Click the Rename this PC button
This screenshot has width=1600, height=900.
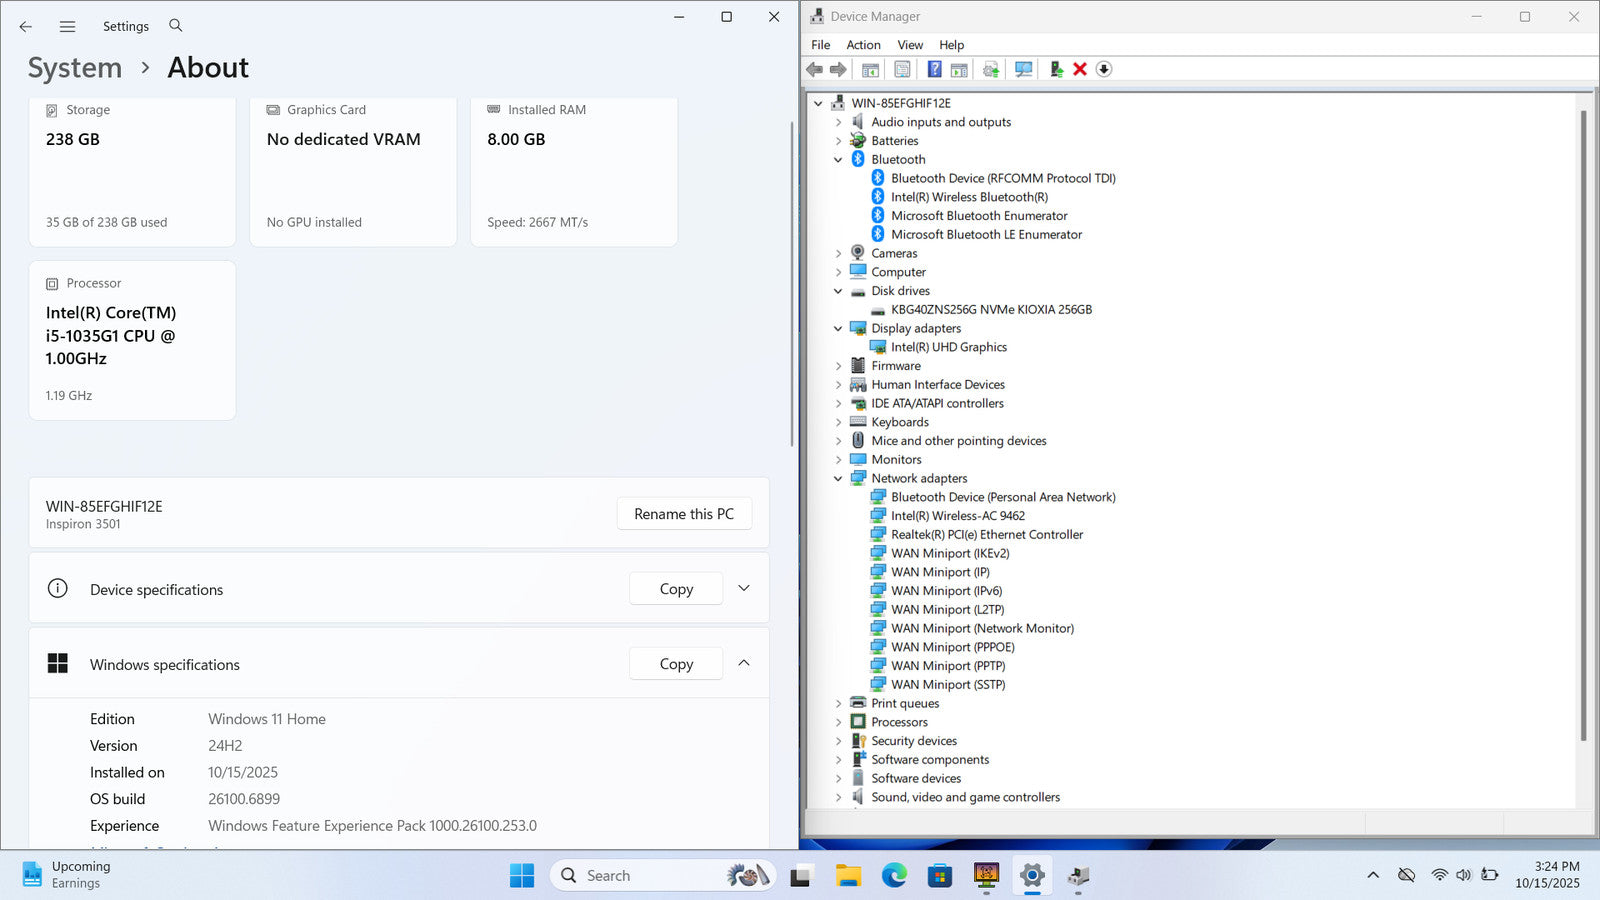click(x=684, y=514)
